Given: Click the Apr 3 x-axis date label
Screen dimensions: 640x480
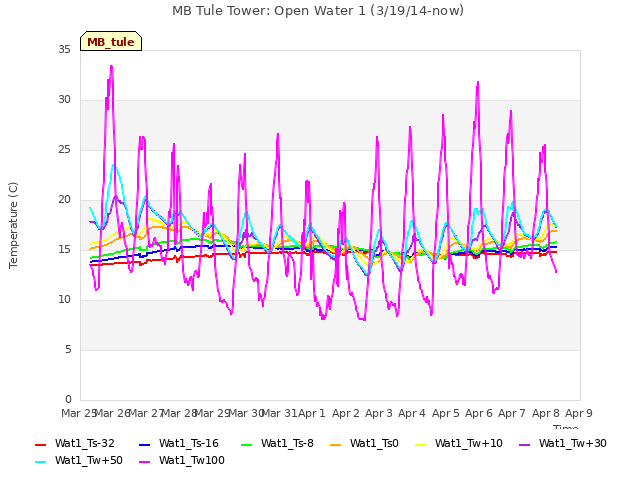Looking at the screenshot, I should (x=379, y=413).
